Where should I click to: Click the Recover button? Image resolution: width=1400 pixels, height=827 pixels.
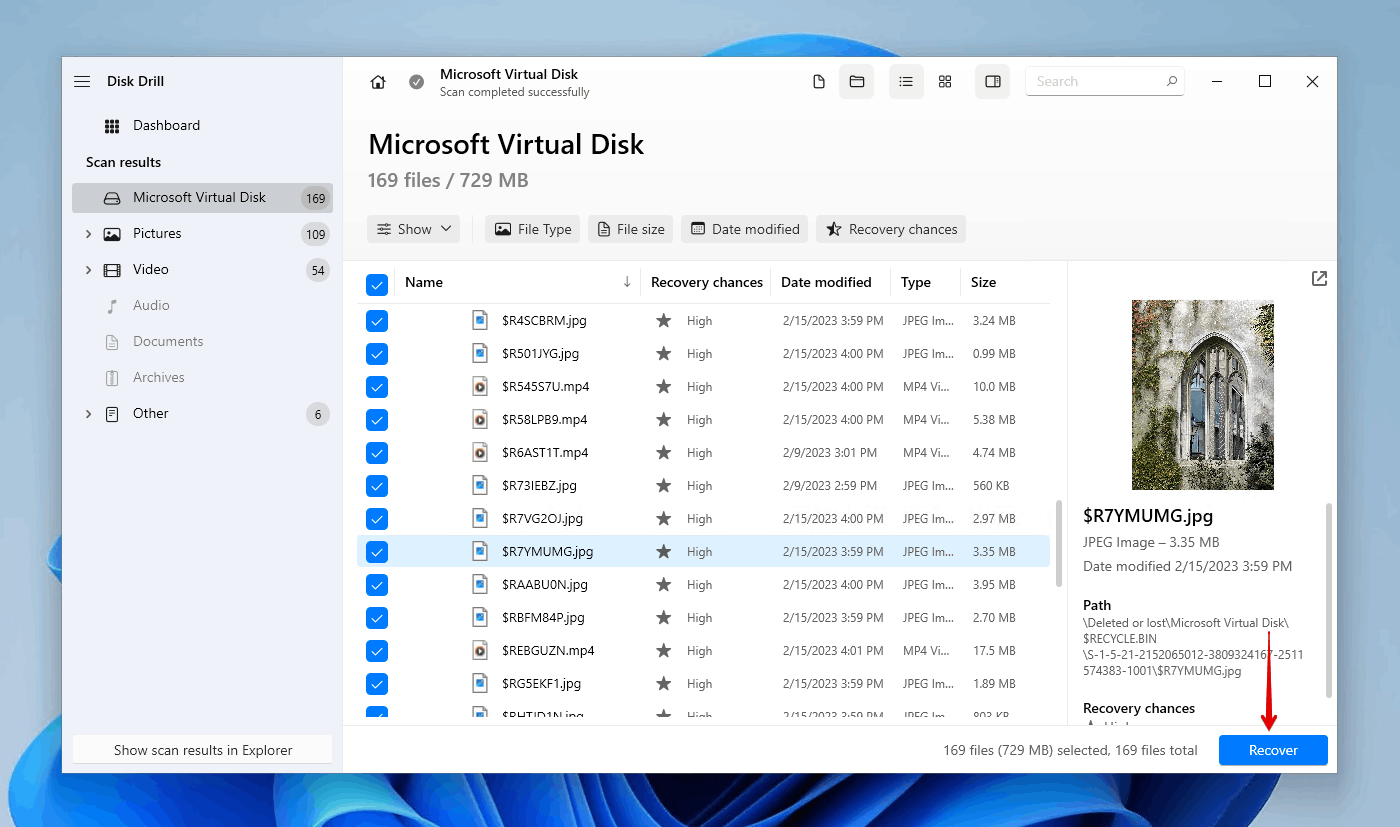[1273, 750]
